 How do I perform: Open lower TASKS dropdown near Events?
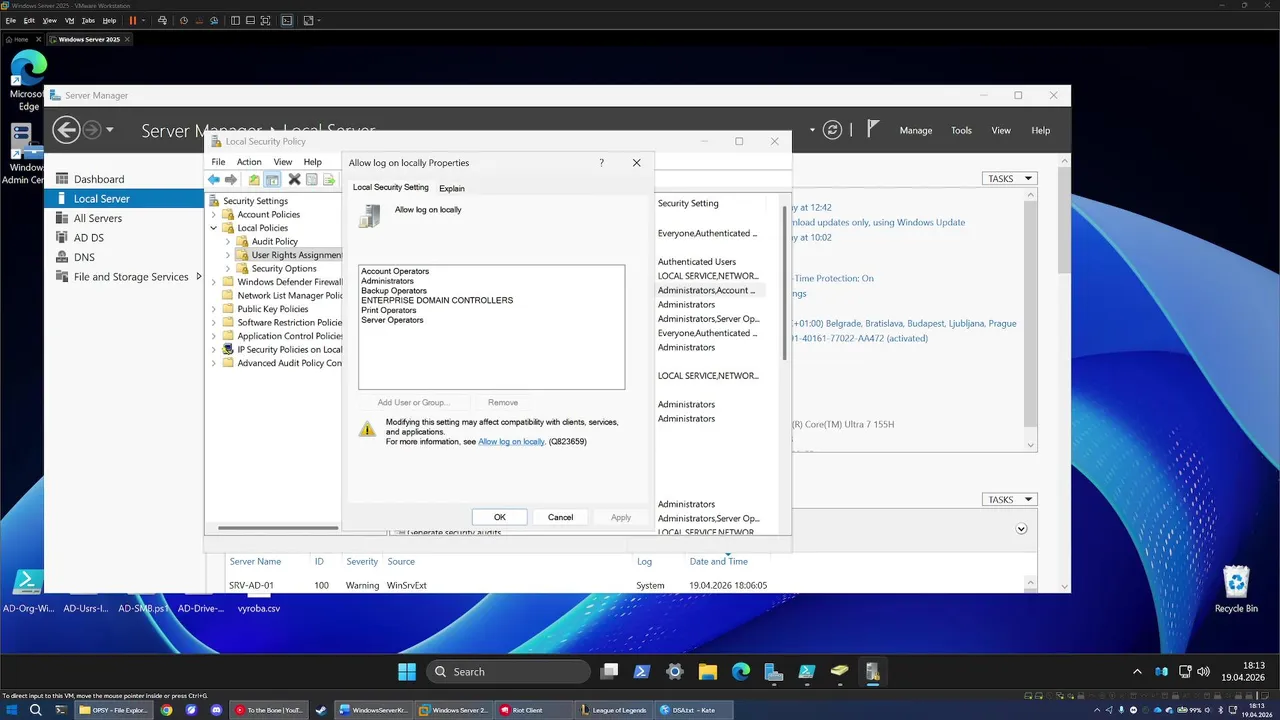[1010, 499]
